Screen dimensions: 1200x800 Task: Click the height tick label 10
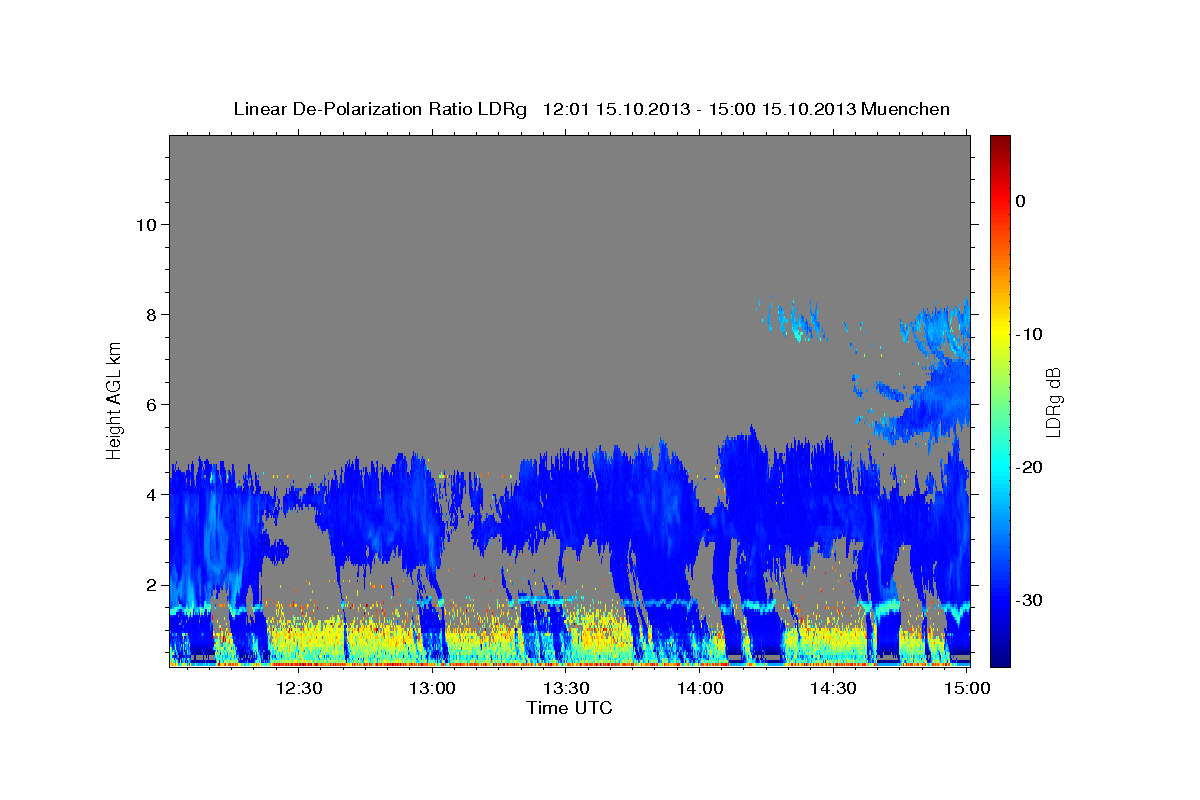(x=147, y=225)
